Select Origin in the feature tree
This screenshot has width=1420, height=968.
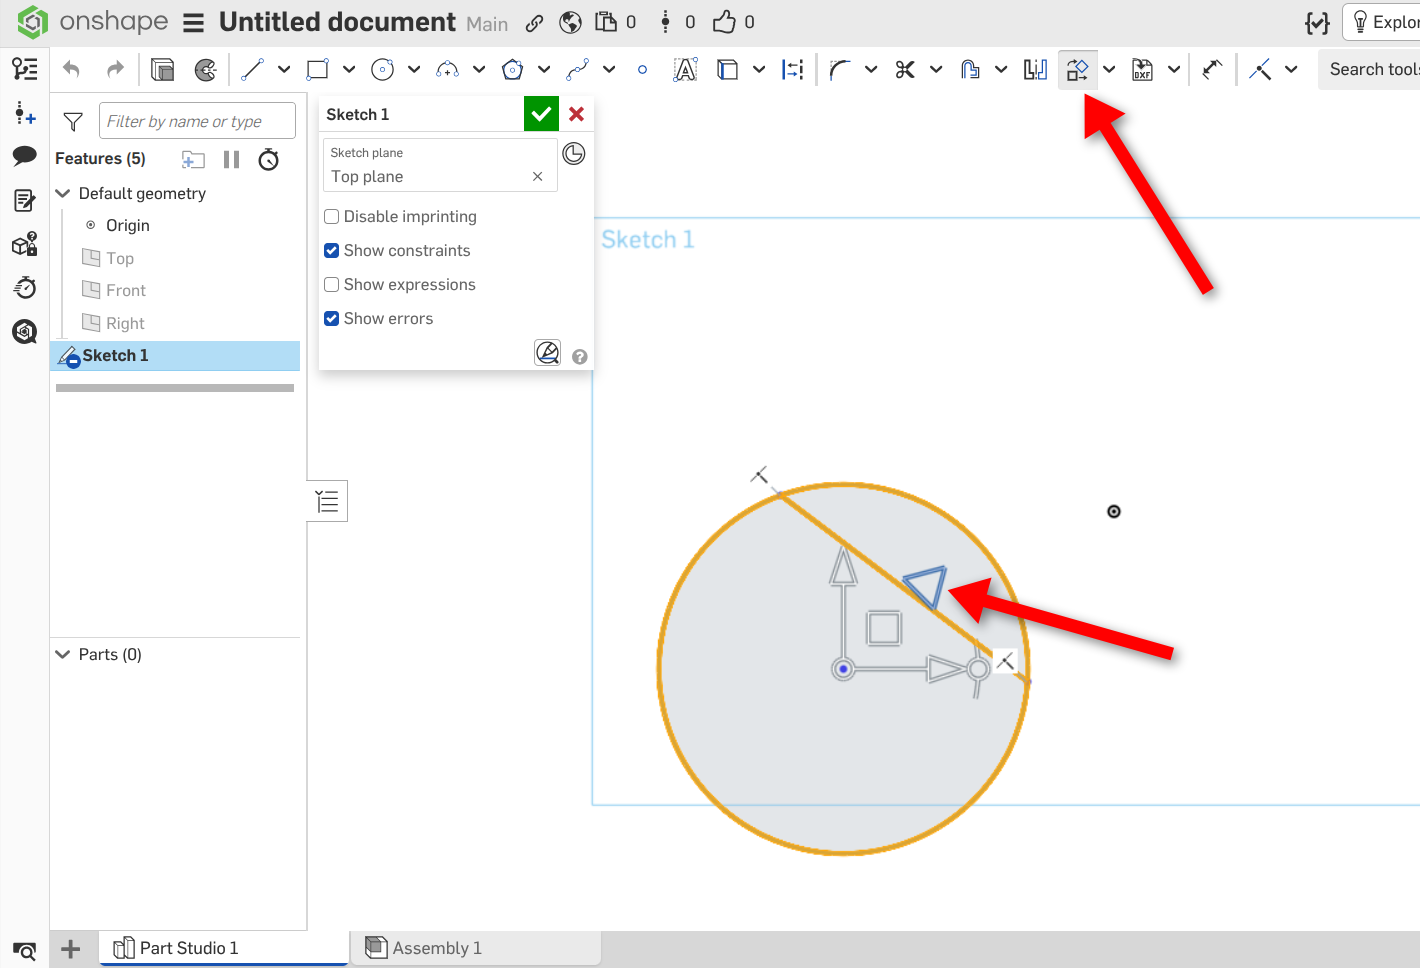128,225
